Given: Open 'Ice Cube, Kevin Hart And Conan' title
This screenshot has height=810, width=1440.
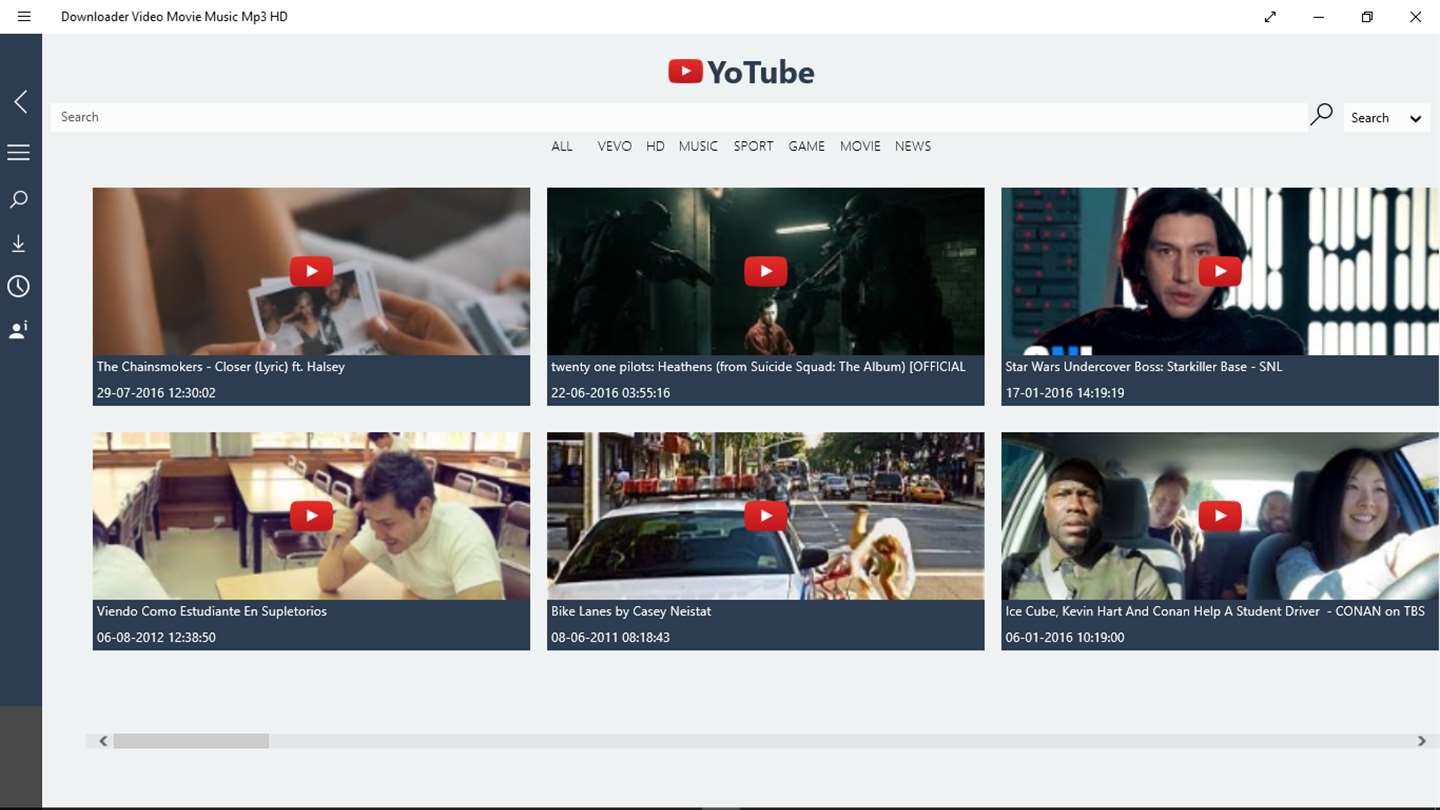Looking at the screenshot, I should tap(1215, 611).
